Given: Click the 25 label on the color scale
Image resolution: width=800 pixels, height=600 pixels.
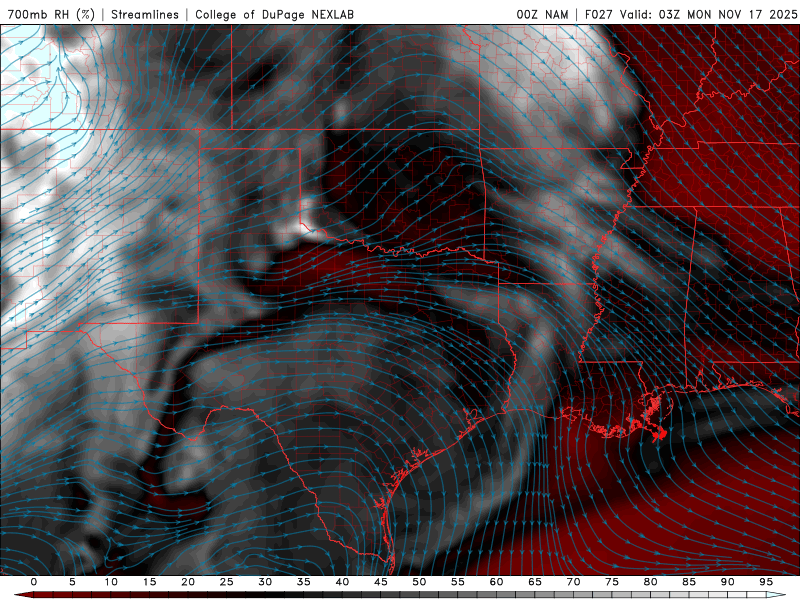Looking at the screenshot, I should [226, 582].
